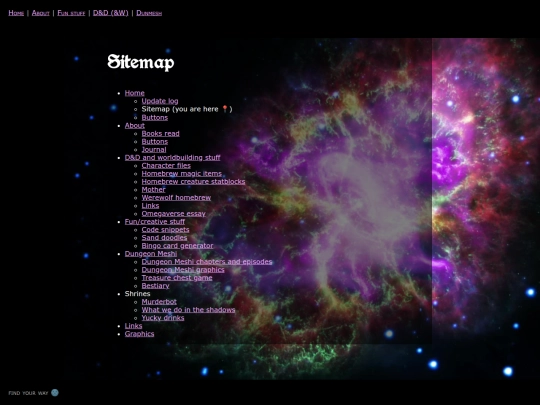Open Dunmeshi in top navigation
The image size is (540, 405).
click(x=149, y=13)
